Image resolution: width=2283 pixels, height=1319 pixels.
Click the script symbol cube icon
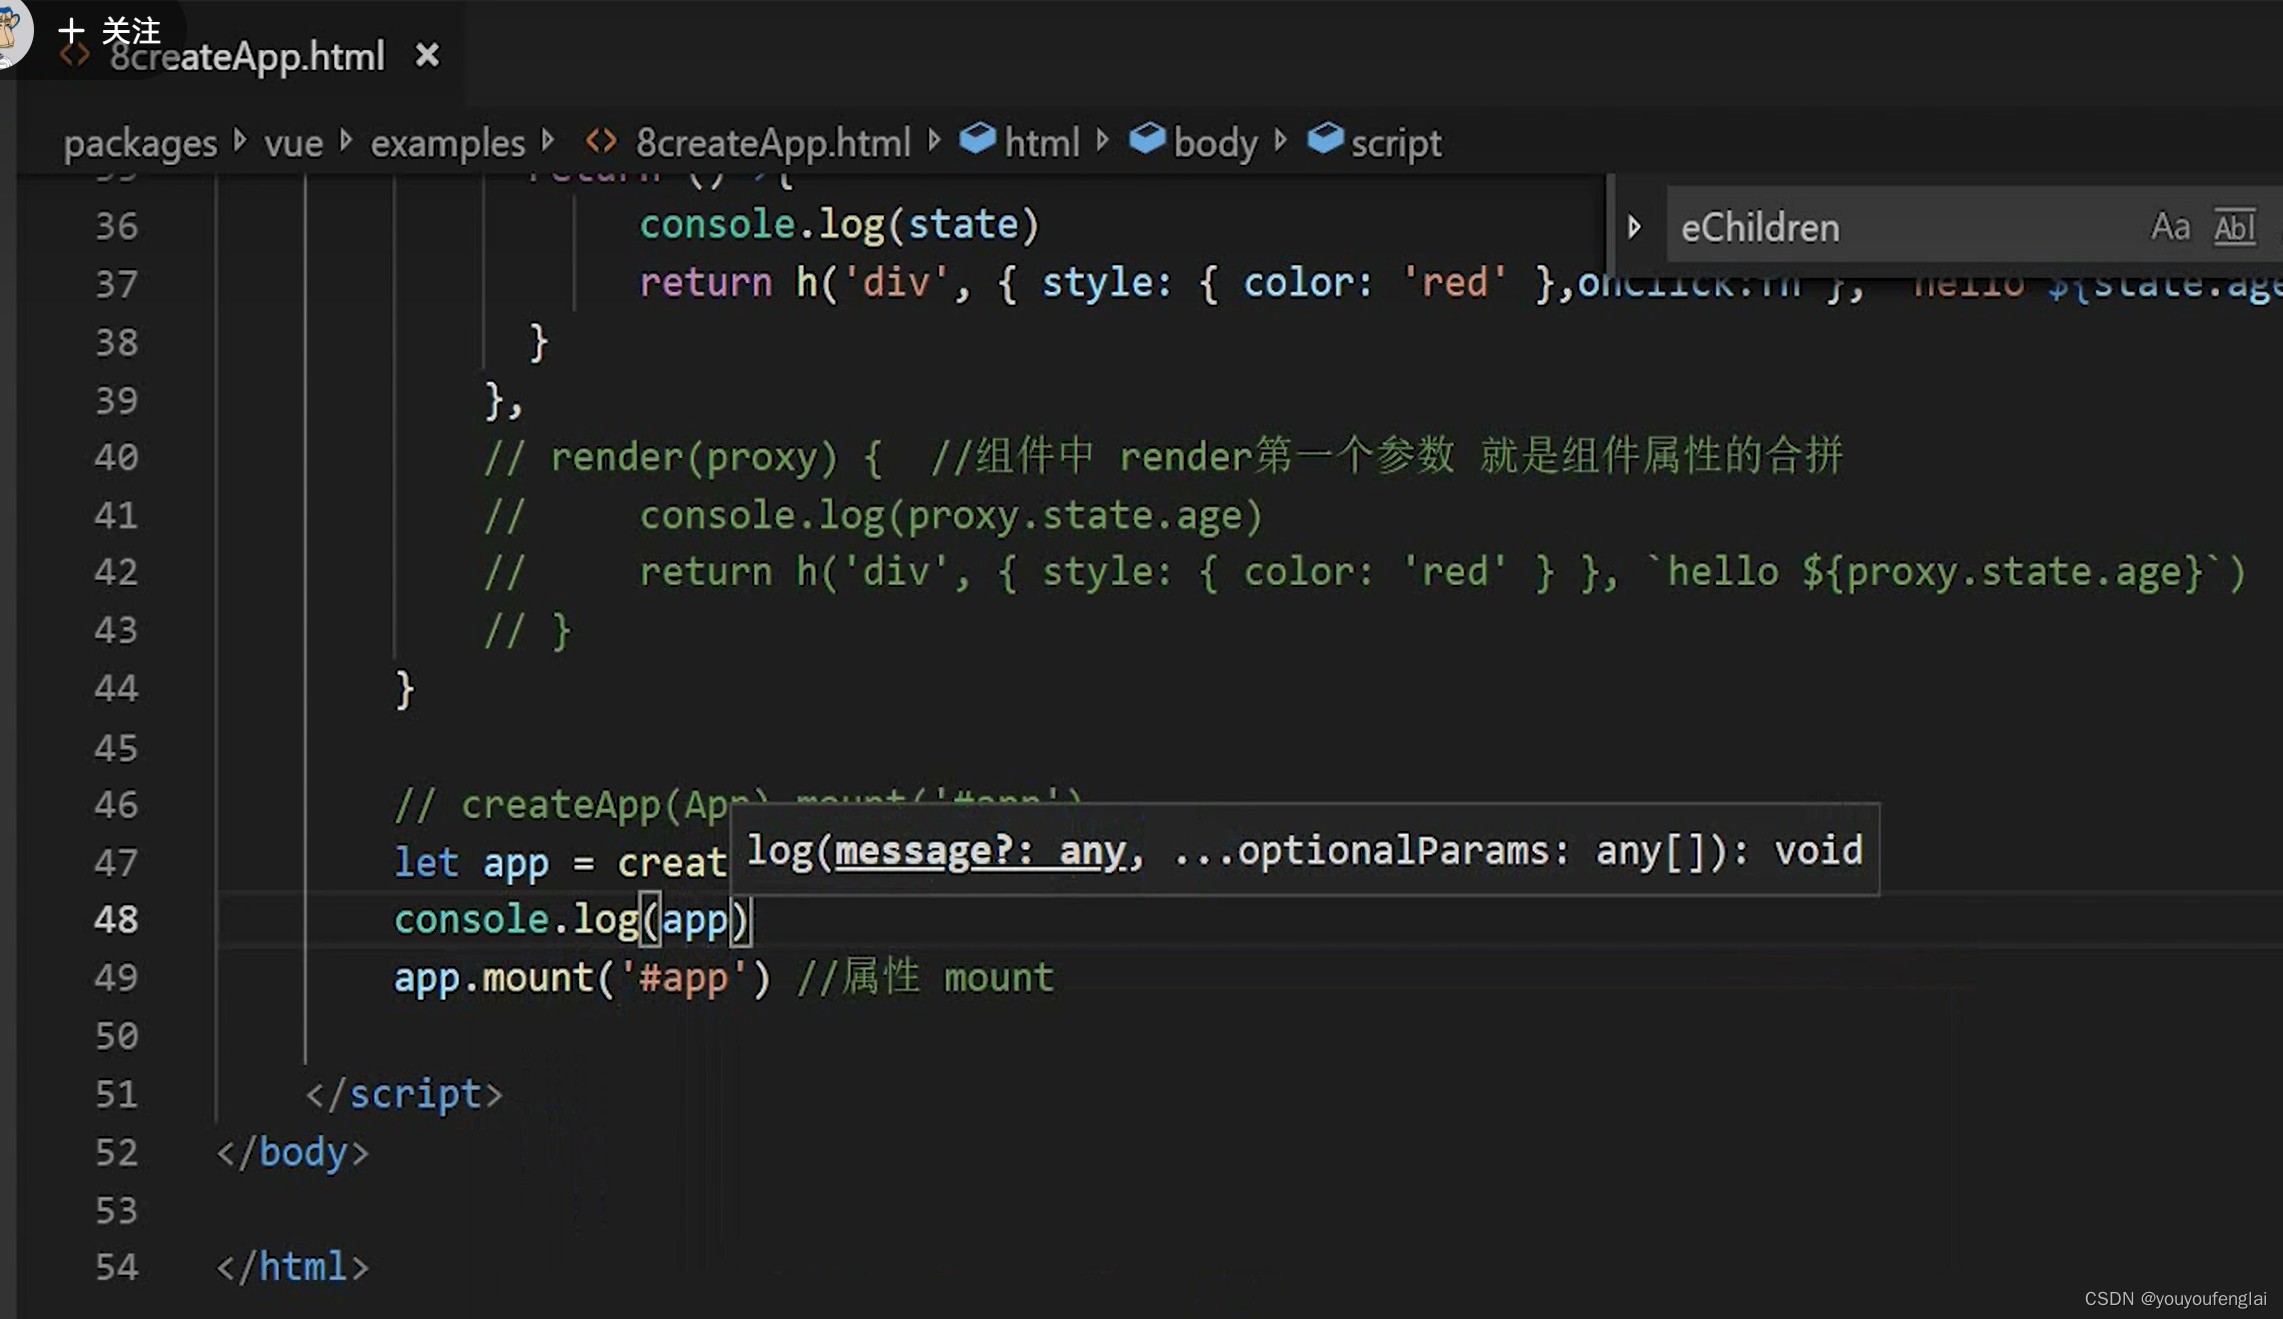pos(1325,139)
